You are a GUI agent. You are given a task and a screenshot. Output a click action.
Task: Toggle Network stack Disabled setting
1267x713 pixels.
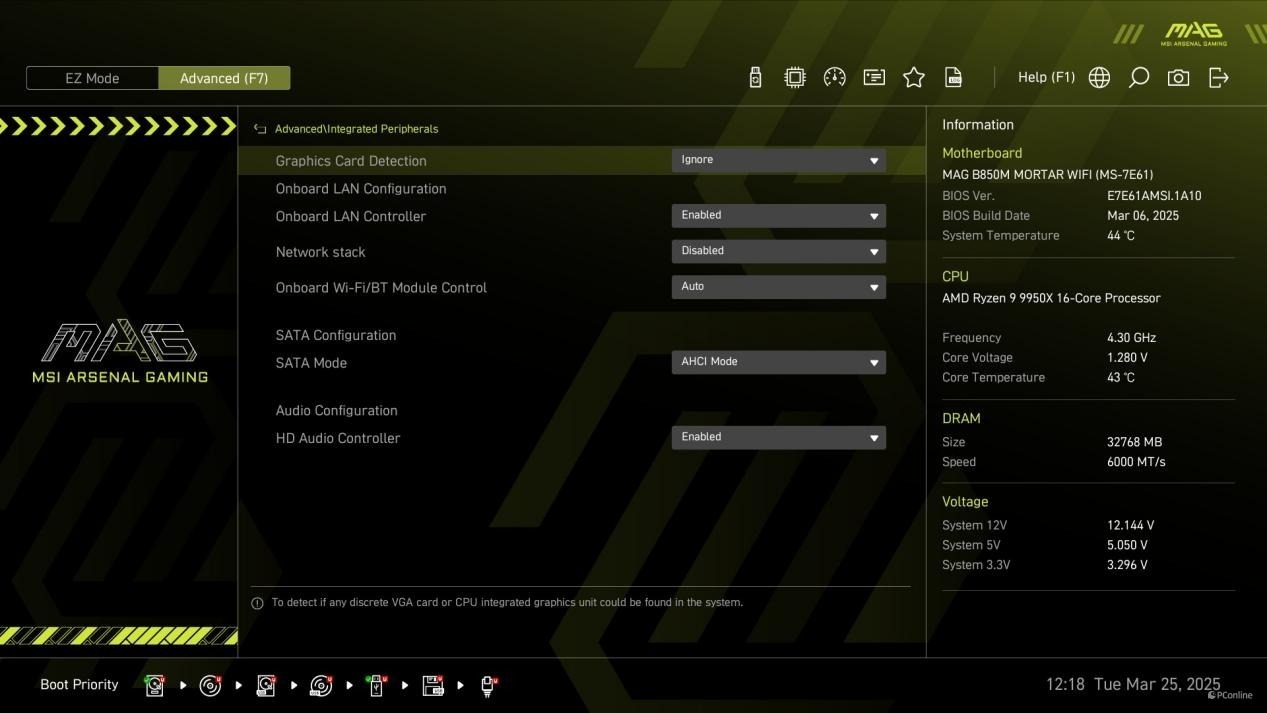tap(778, 251)
